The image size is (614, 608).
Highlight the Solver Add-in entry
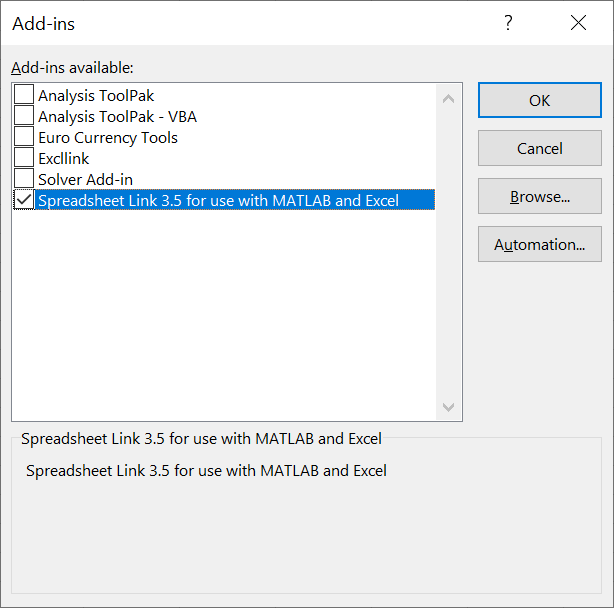(x=85, y=180)
